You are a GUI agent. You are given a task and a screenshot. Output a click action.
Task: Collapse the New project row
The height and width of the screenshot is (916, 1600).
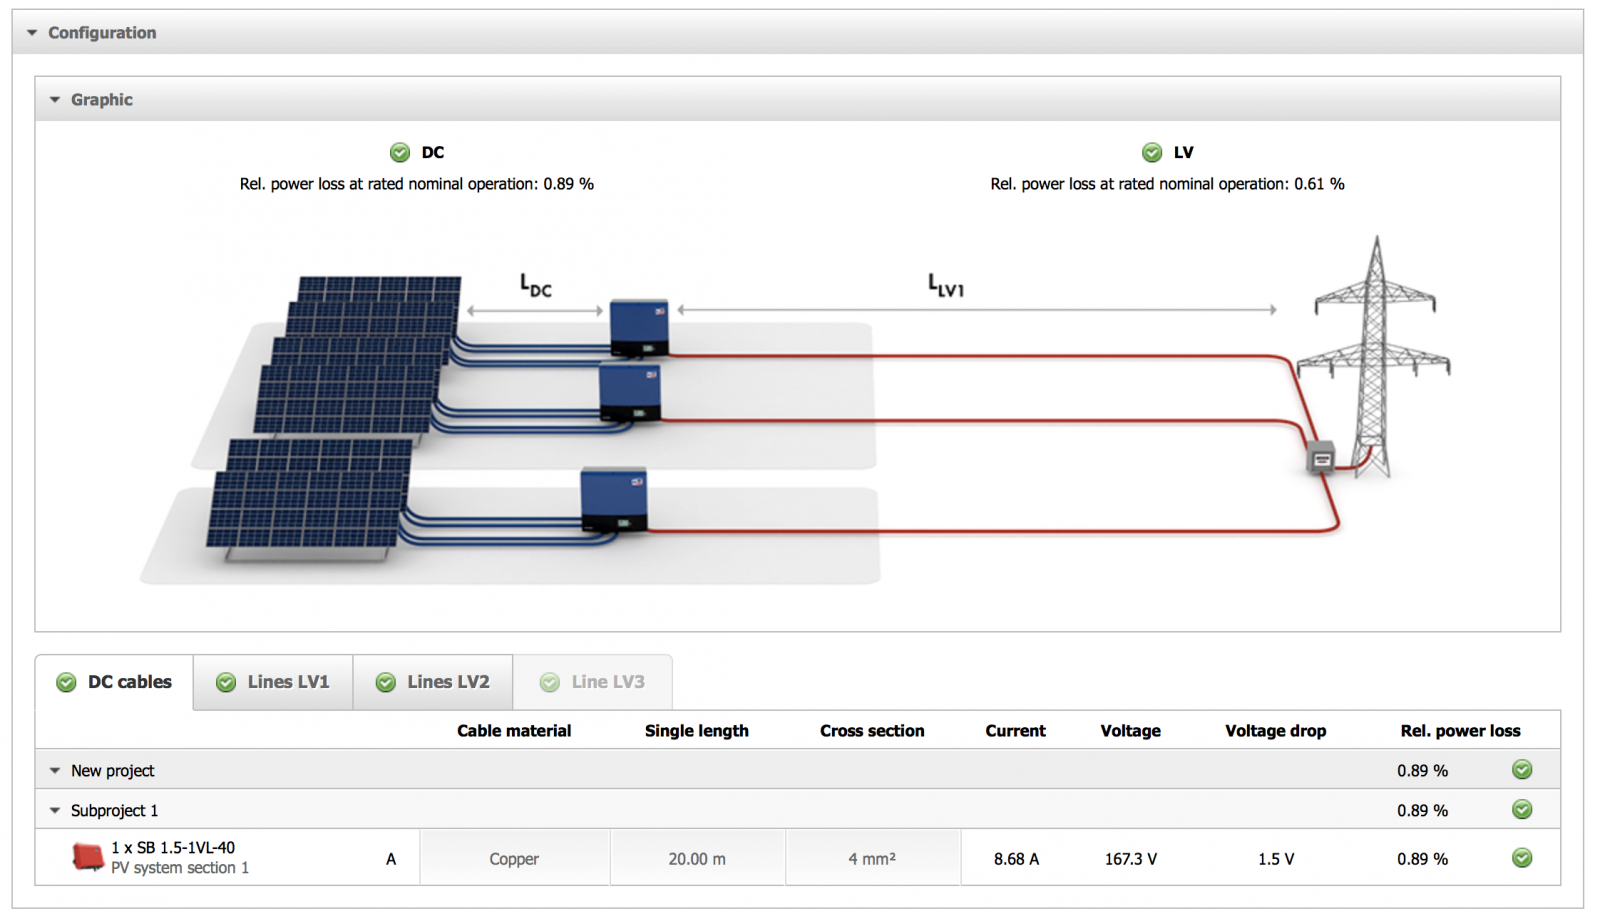click(55, 771)
